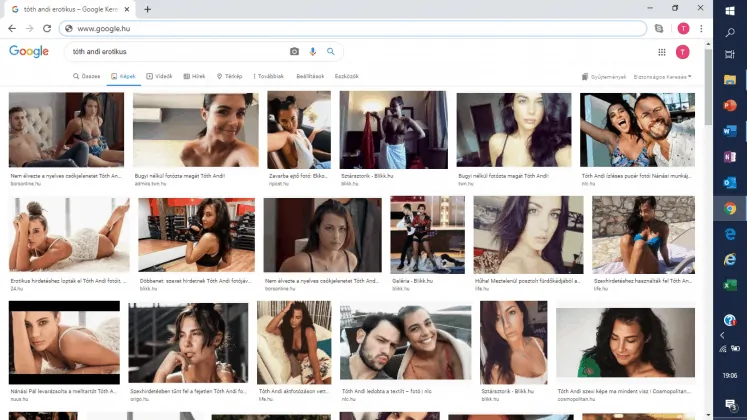
Task: Click the microphone voice search icon
Action: pyautogui.click(x=312, y=51)
